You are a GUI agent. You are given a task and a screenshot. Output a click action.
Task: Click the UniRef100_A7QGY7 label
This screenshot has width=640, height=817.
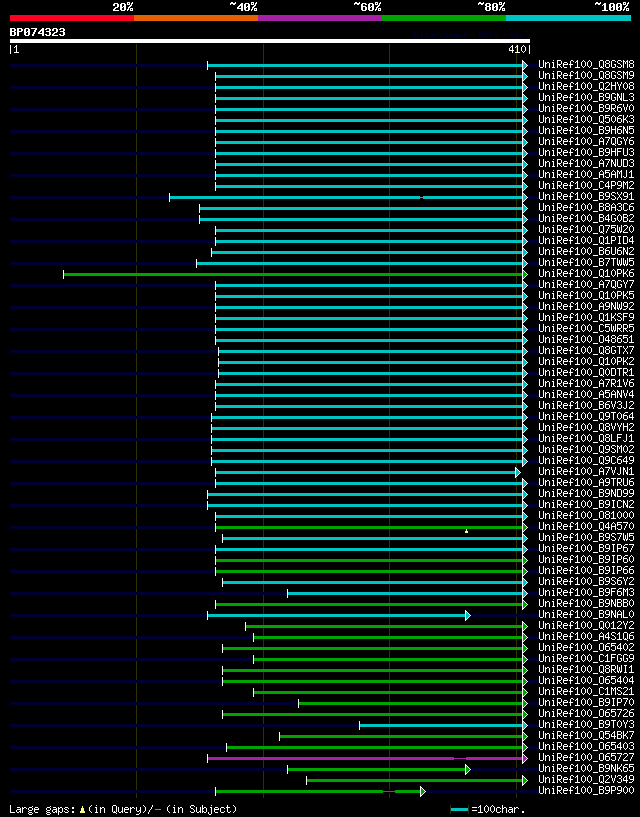pos(586,284)
